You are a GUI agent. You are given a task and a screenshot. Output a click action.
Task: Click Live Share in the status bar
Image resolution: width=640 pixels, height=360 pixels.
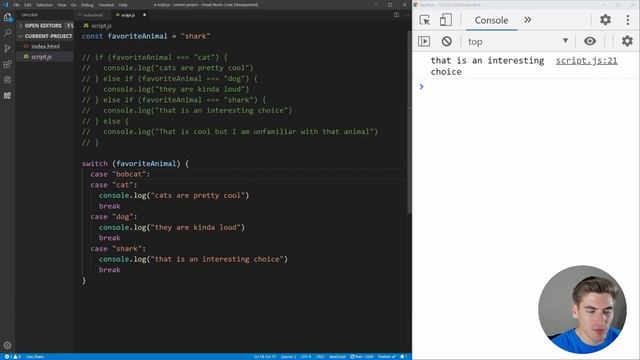click(35, 357)
